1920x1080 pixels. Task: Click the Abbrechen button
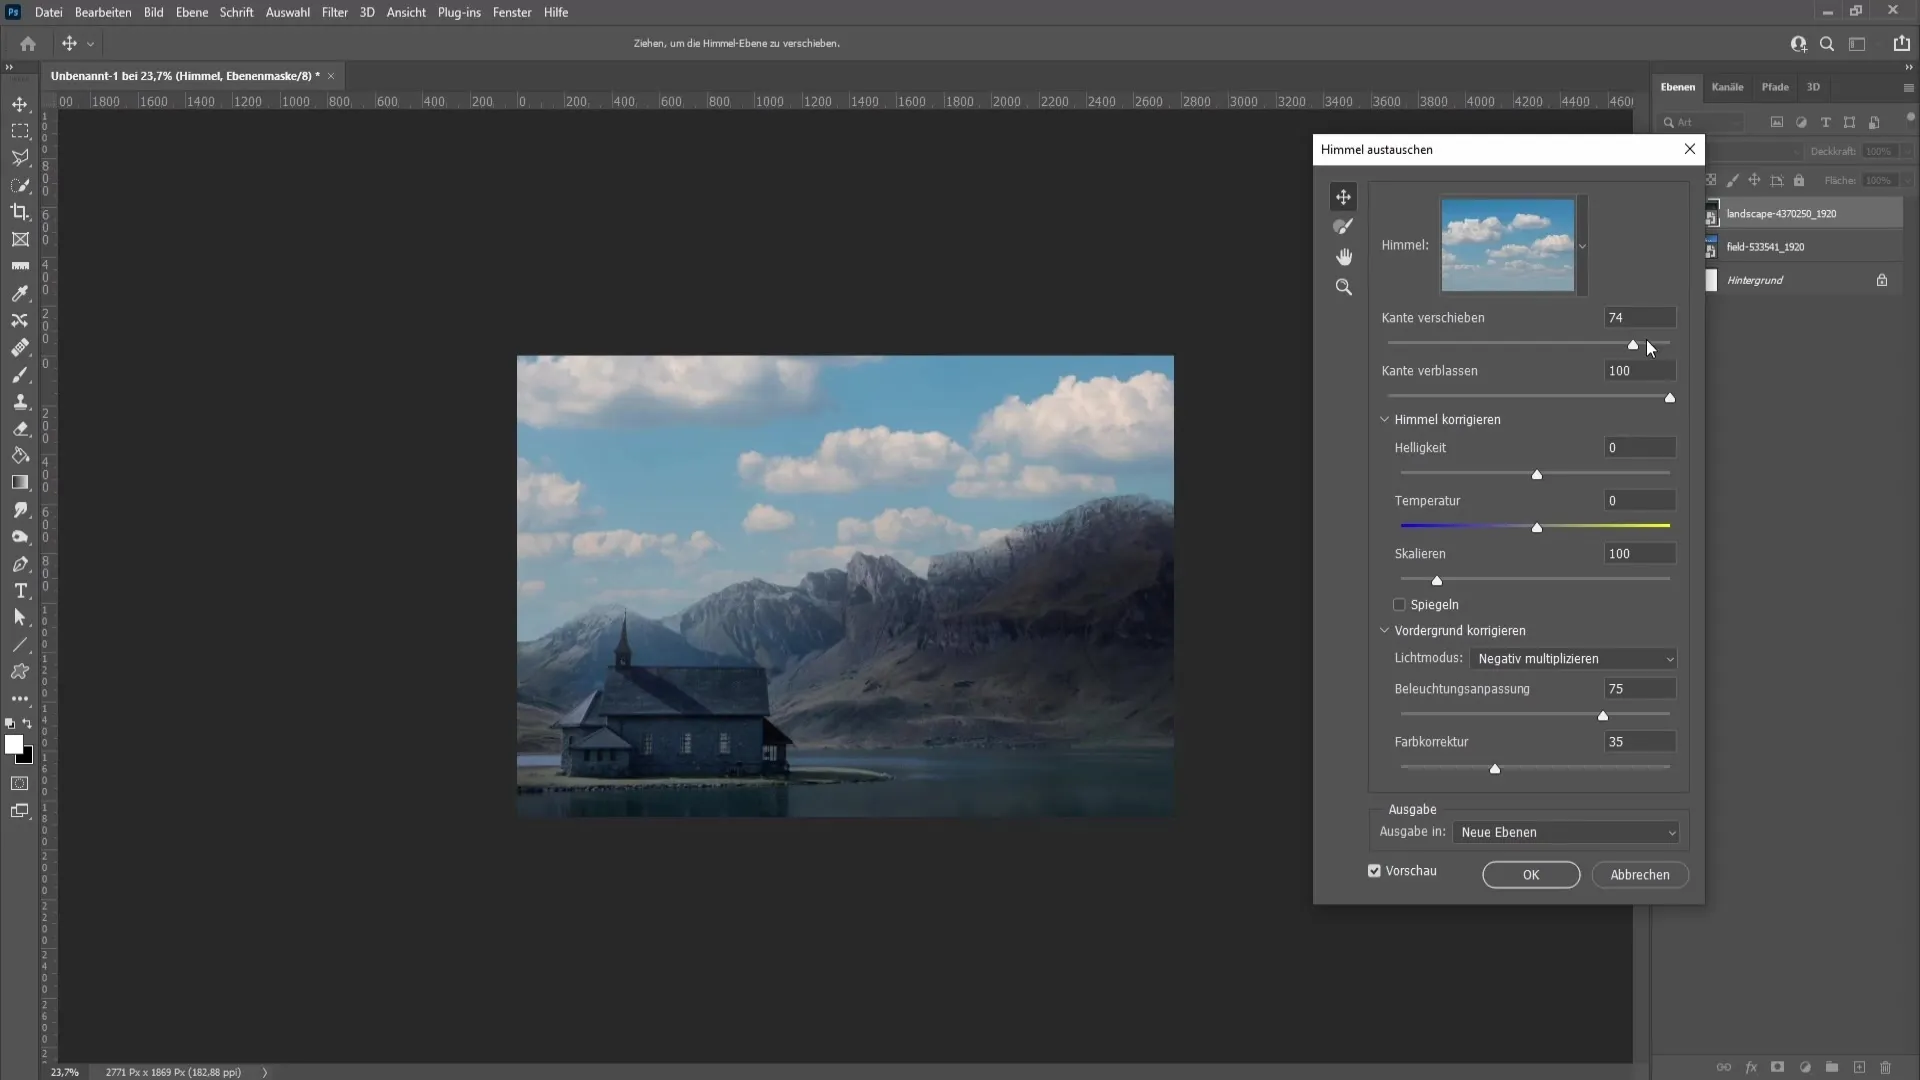pyautogui.click(x=1640, y=875)
